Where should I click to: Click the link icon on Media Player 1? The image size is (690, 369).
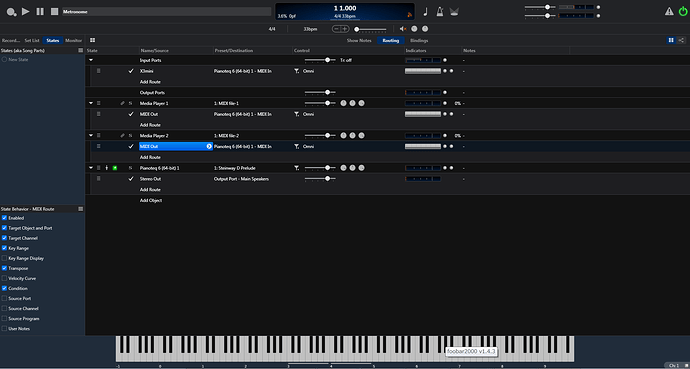point(123,103)
